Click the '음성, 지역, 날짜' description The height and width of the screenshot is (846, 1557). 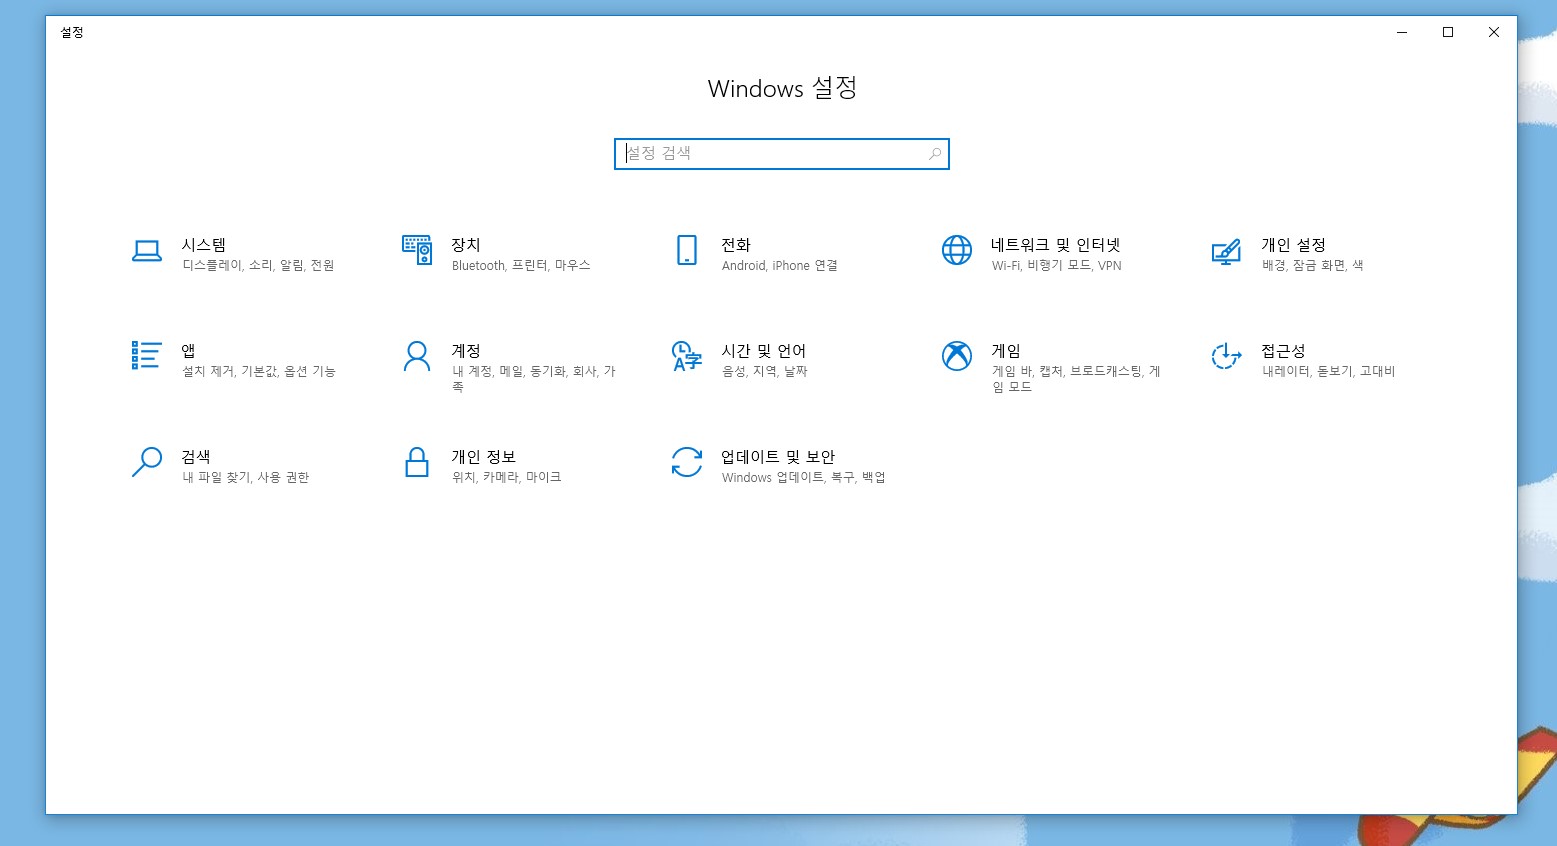click(x=765, y=372)
